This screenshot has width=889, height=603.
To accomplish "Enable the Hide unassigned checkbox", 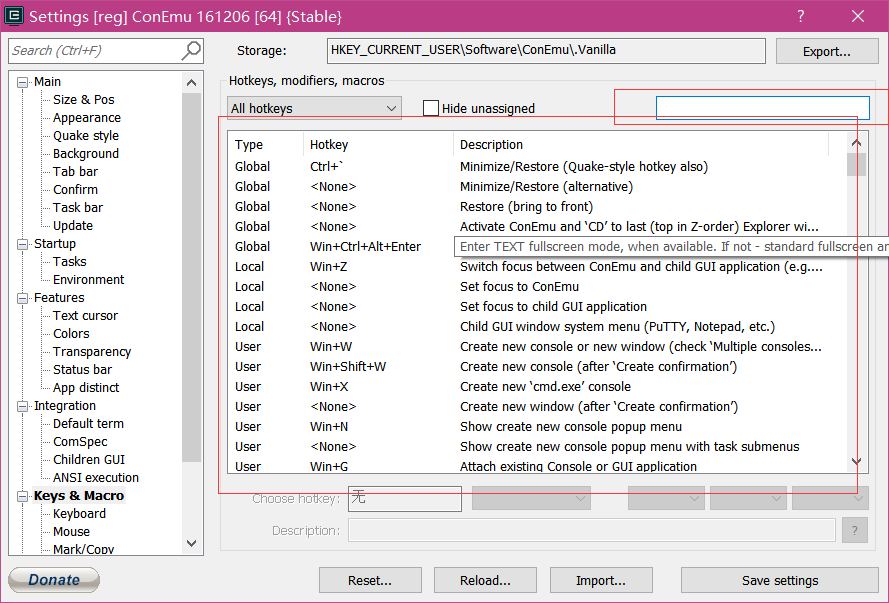I will [431, 108].
